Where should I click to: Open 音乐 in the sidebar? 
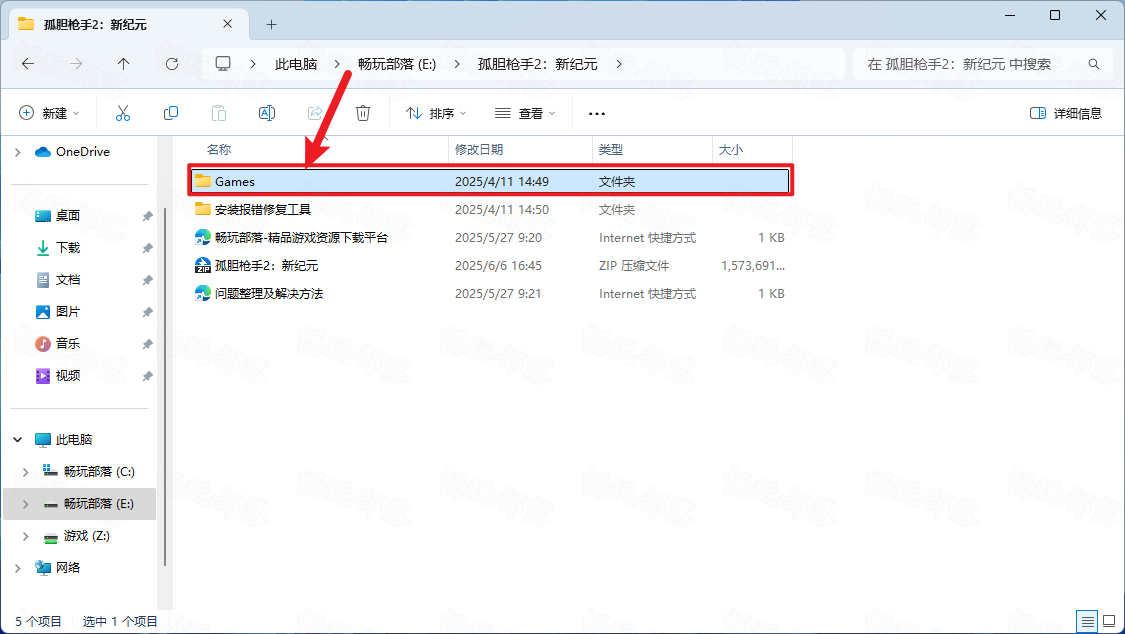pyautogui.click(x=68, y=344)
